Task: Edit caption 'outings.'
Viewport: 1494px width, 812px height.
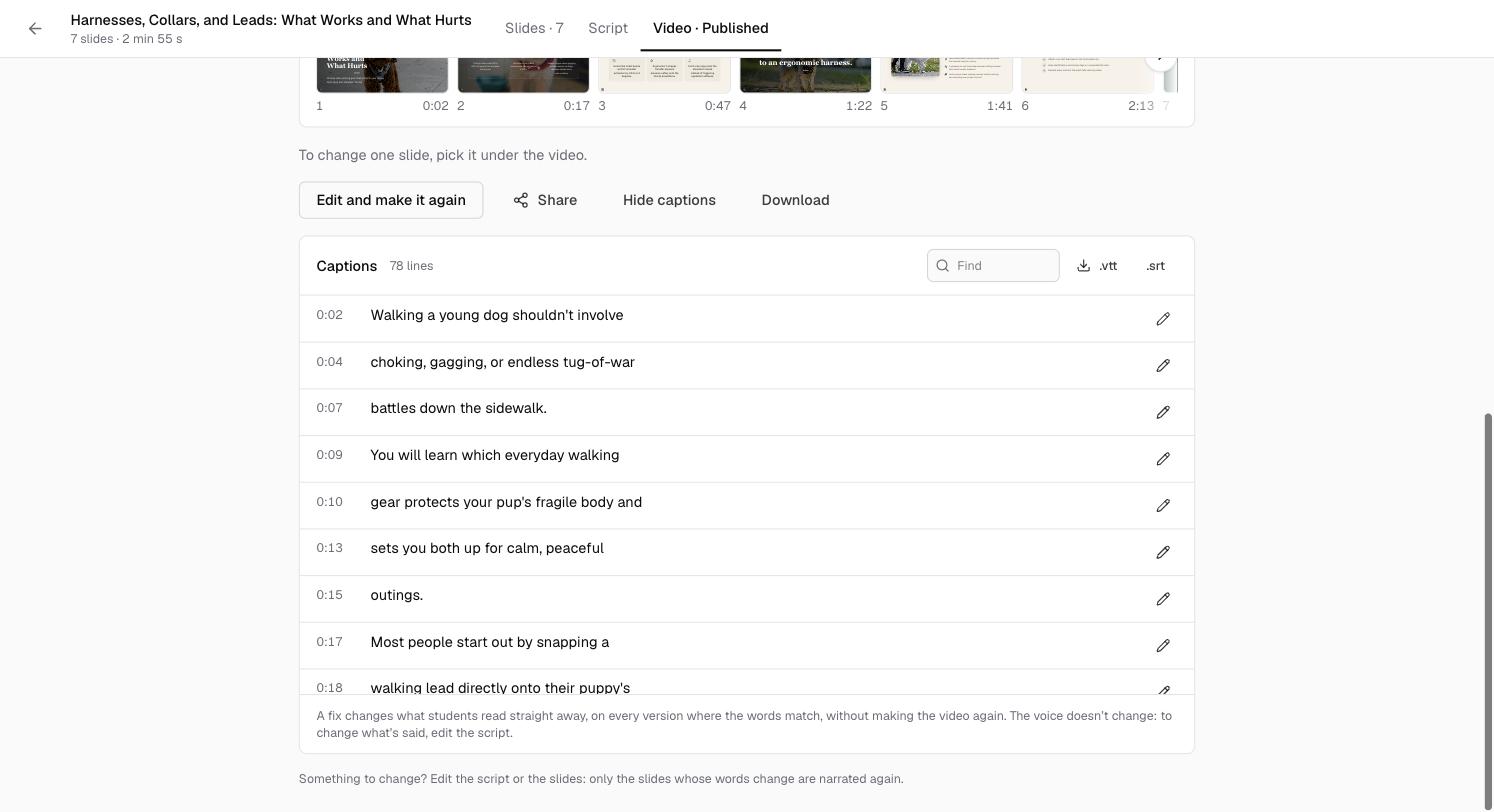Action: coord(1163,599)
